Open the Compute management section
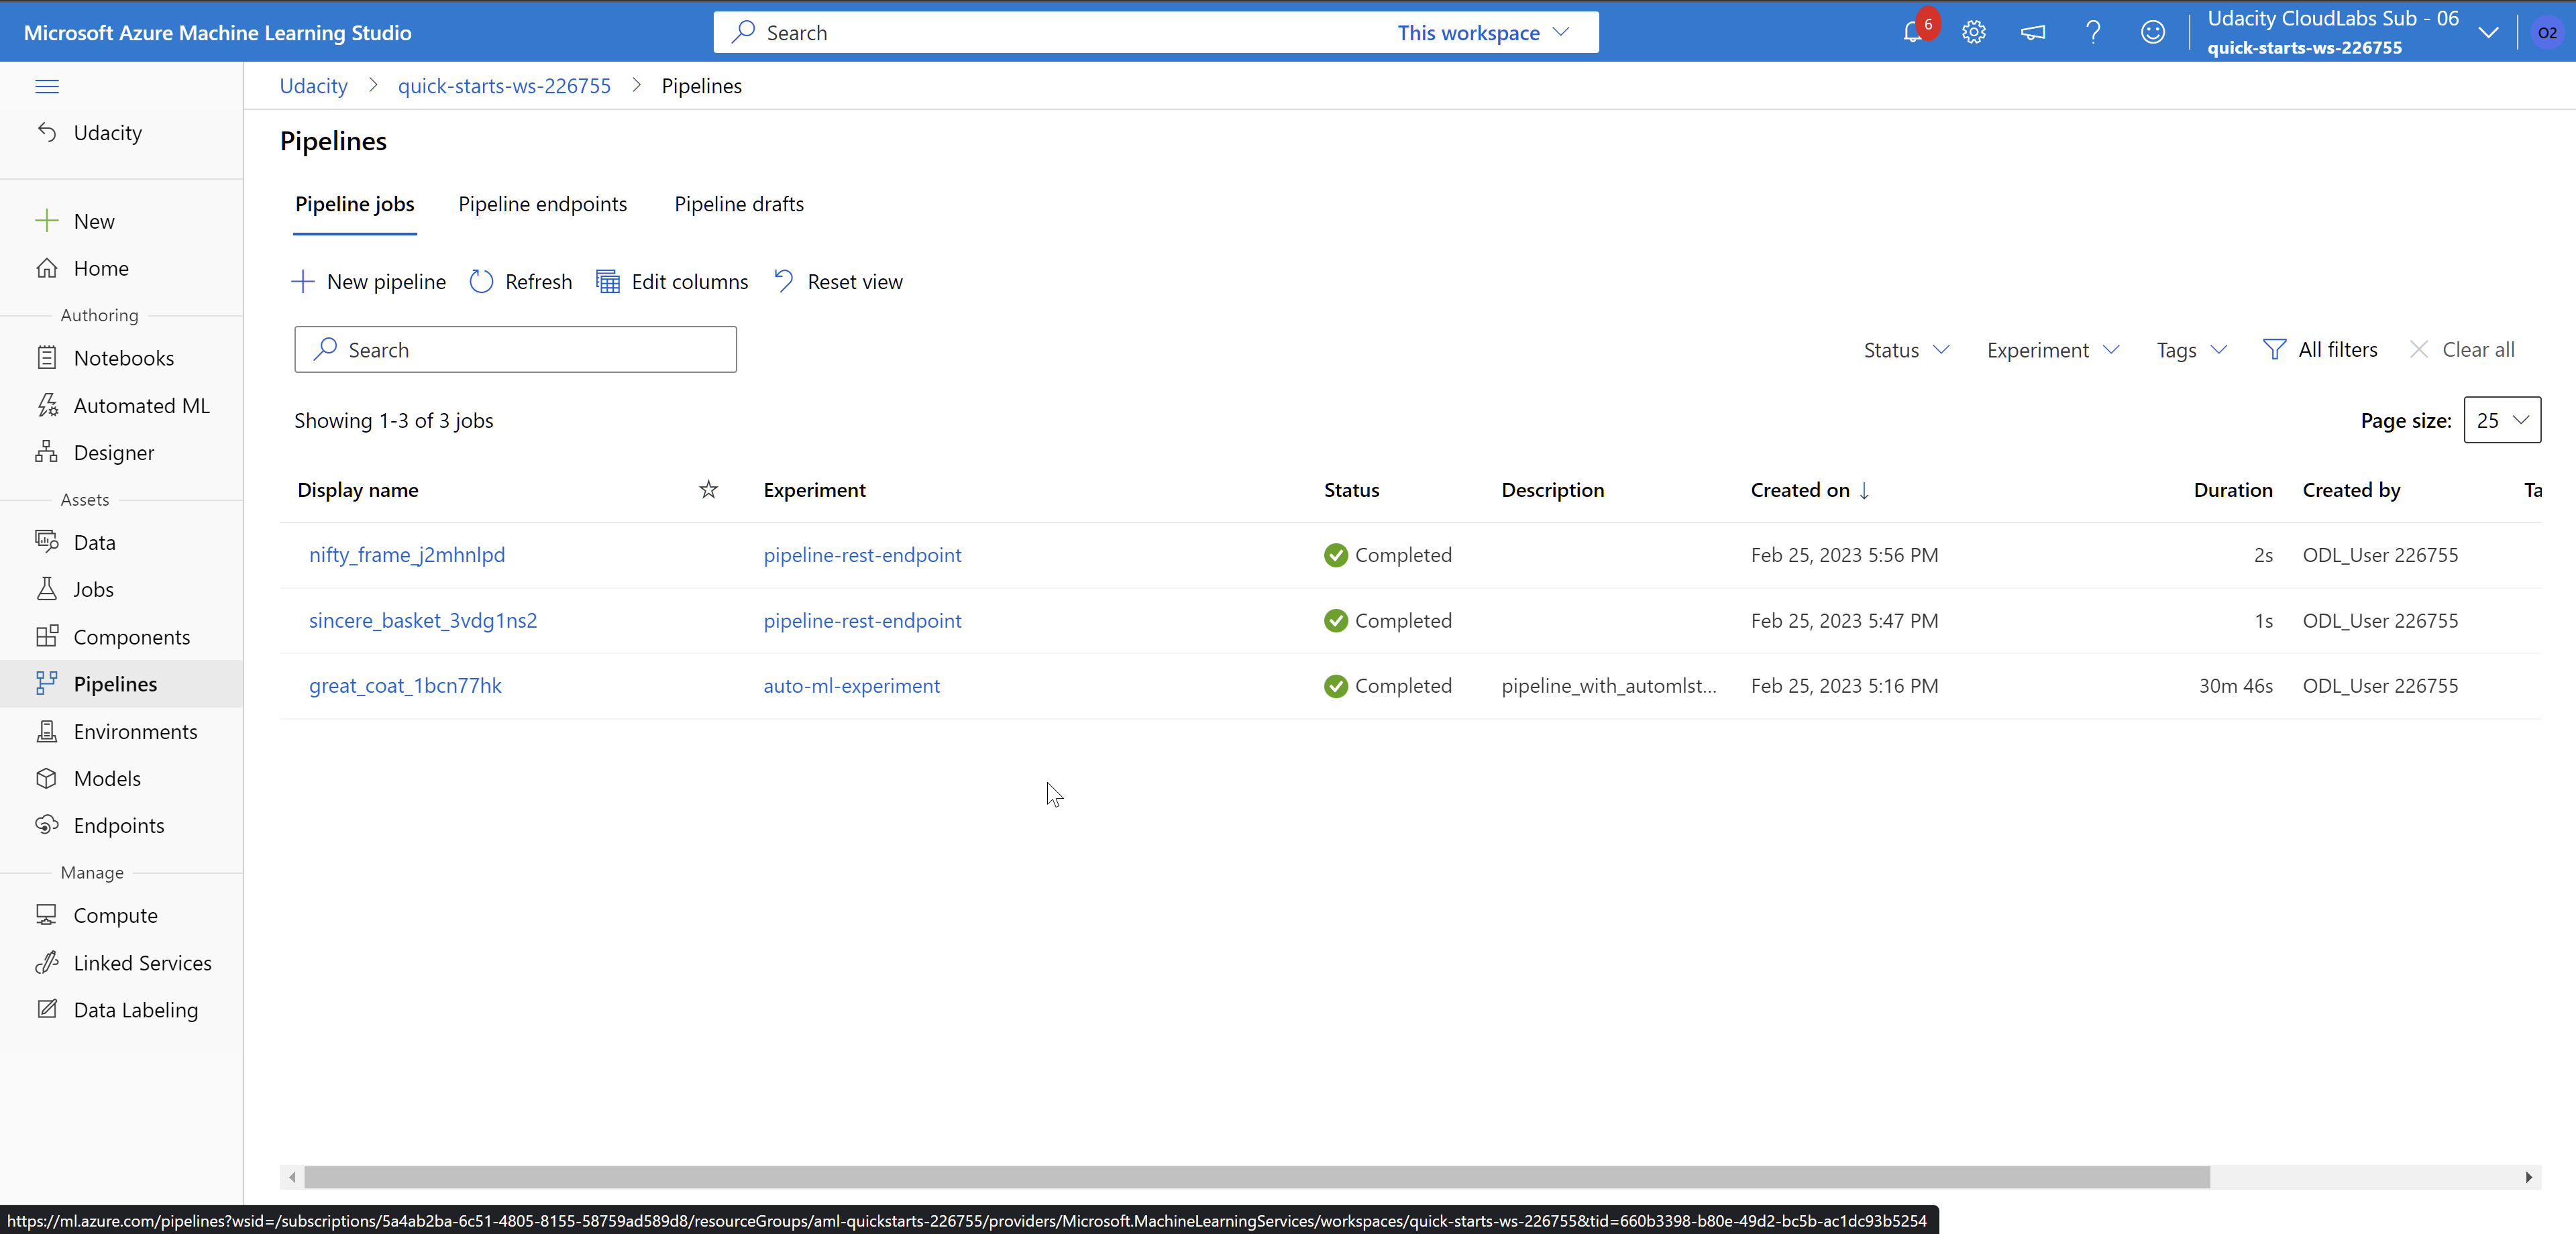 (116, 914)
